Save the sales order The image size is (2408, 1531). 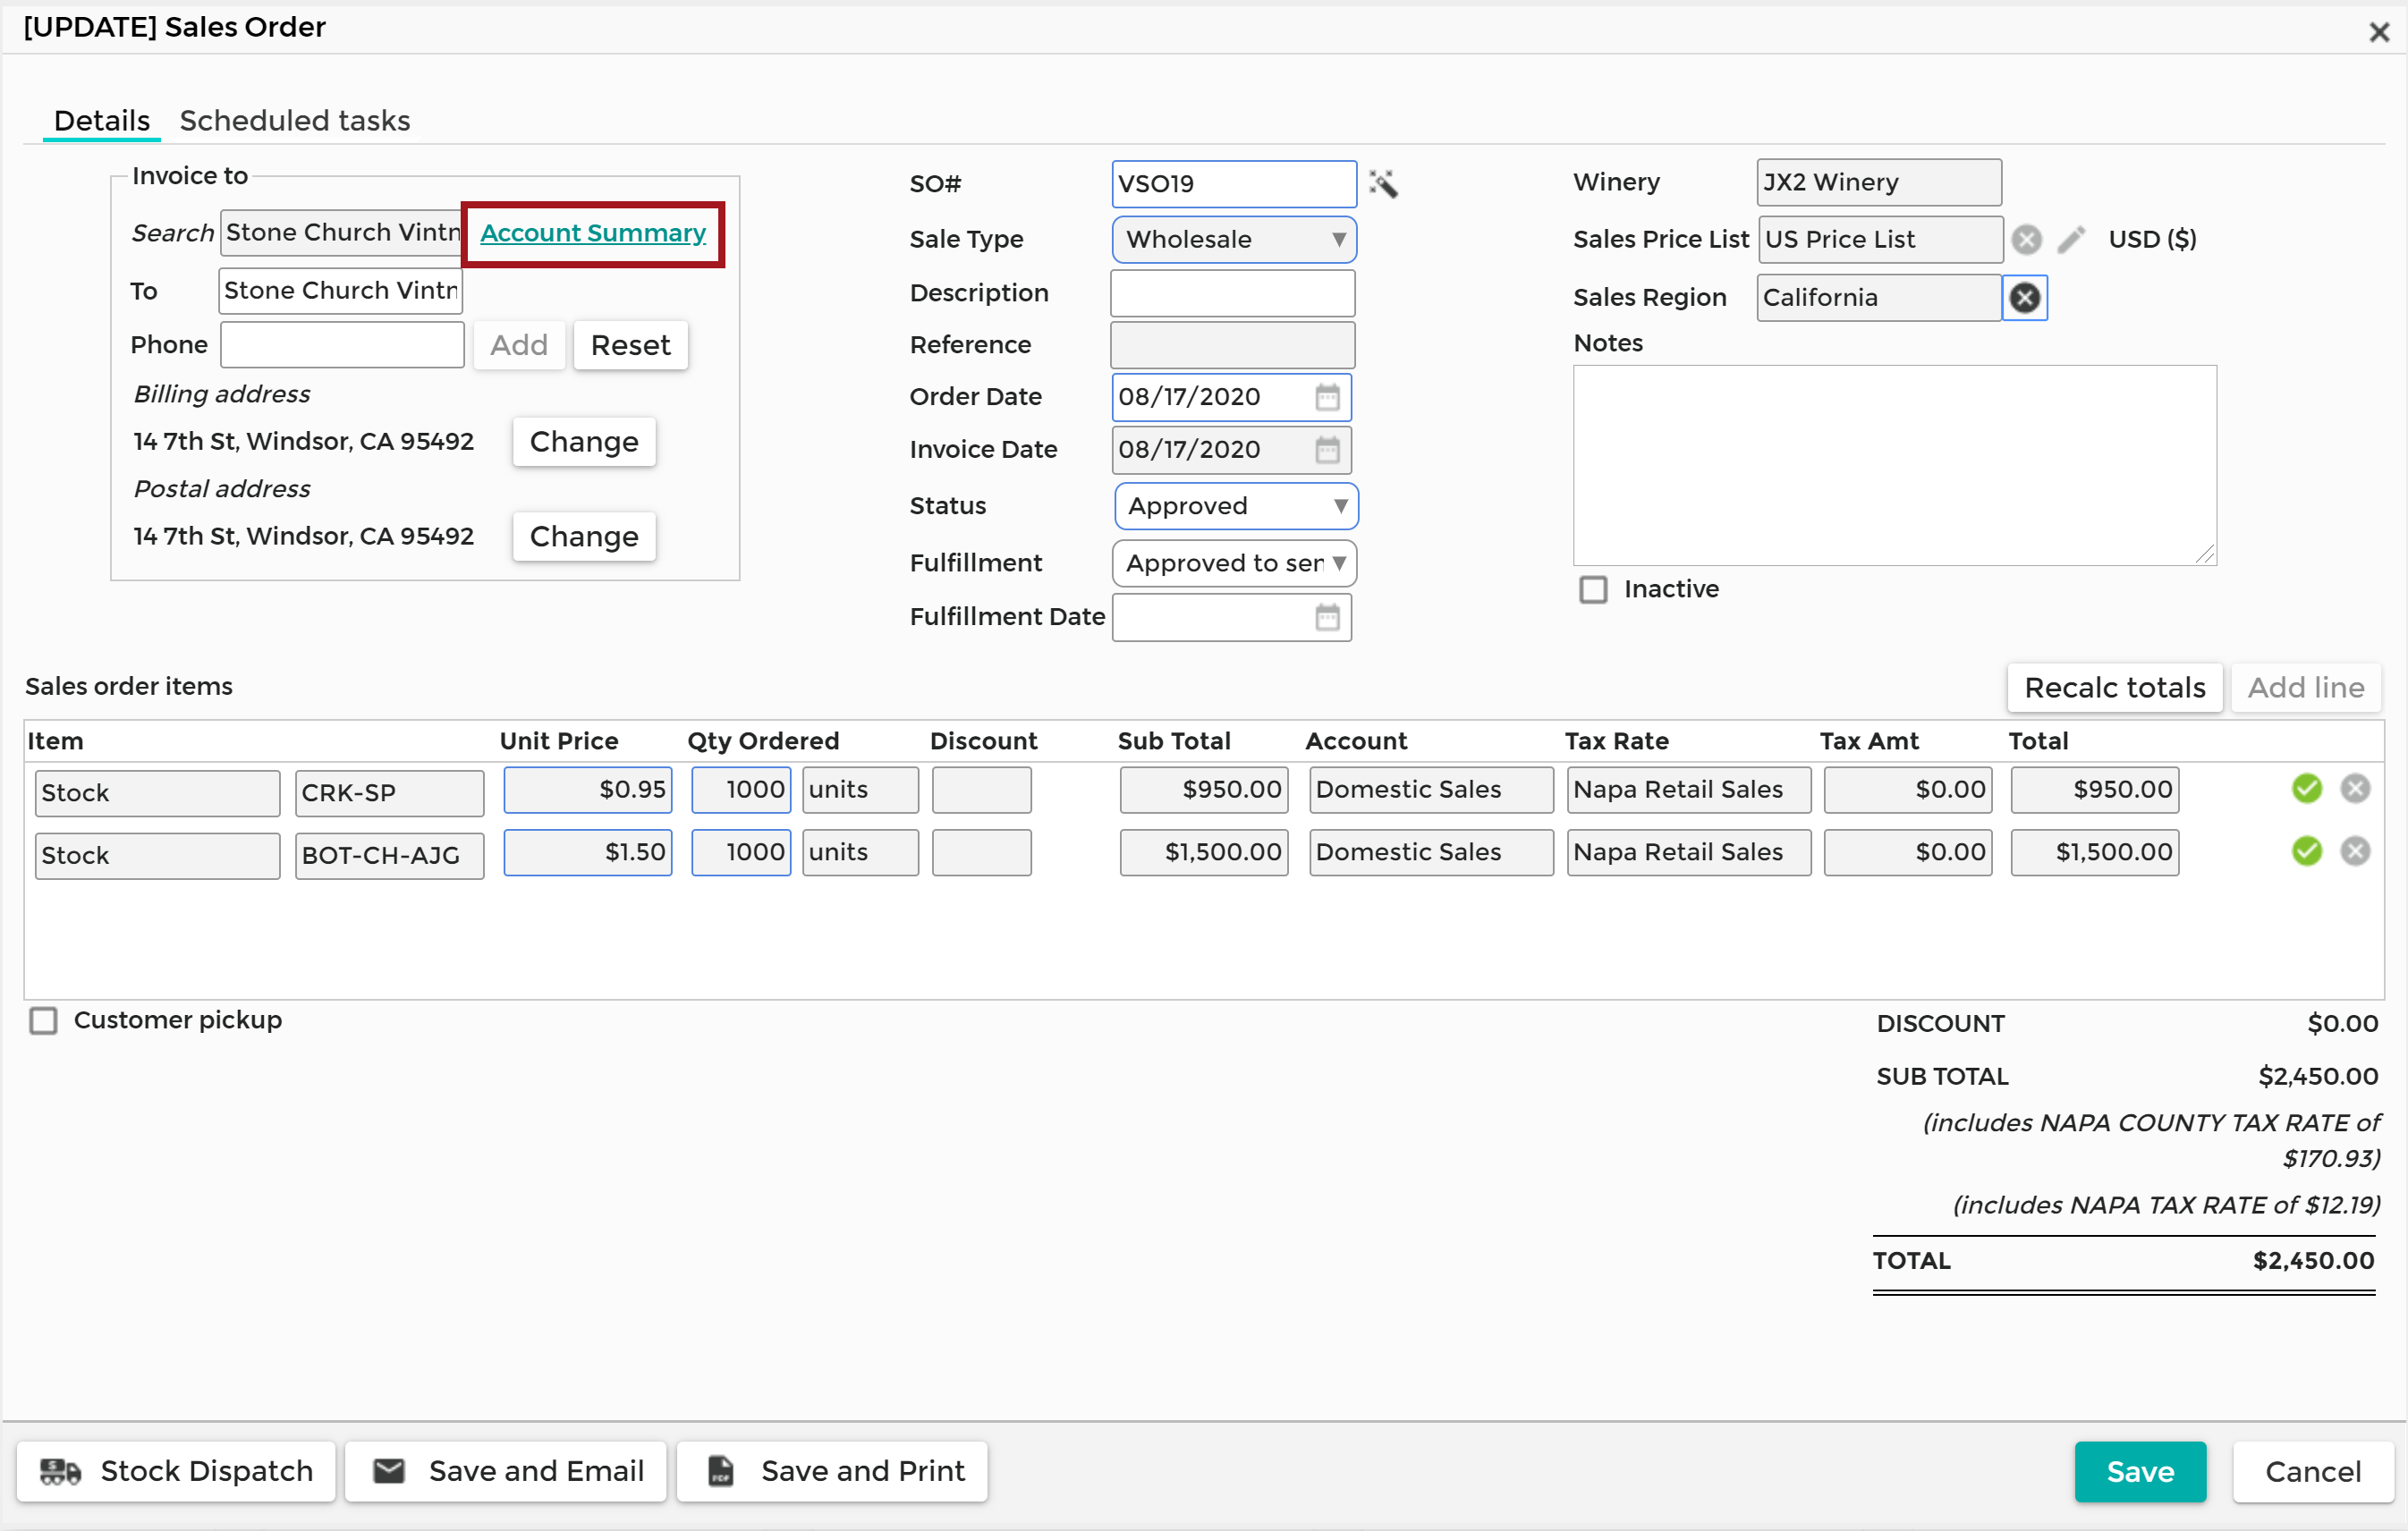click(x=2140, y=1471)
